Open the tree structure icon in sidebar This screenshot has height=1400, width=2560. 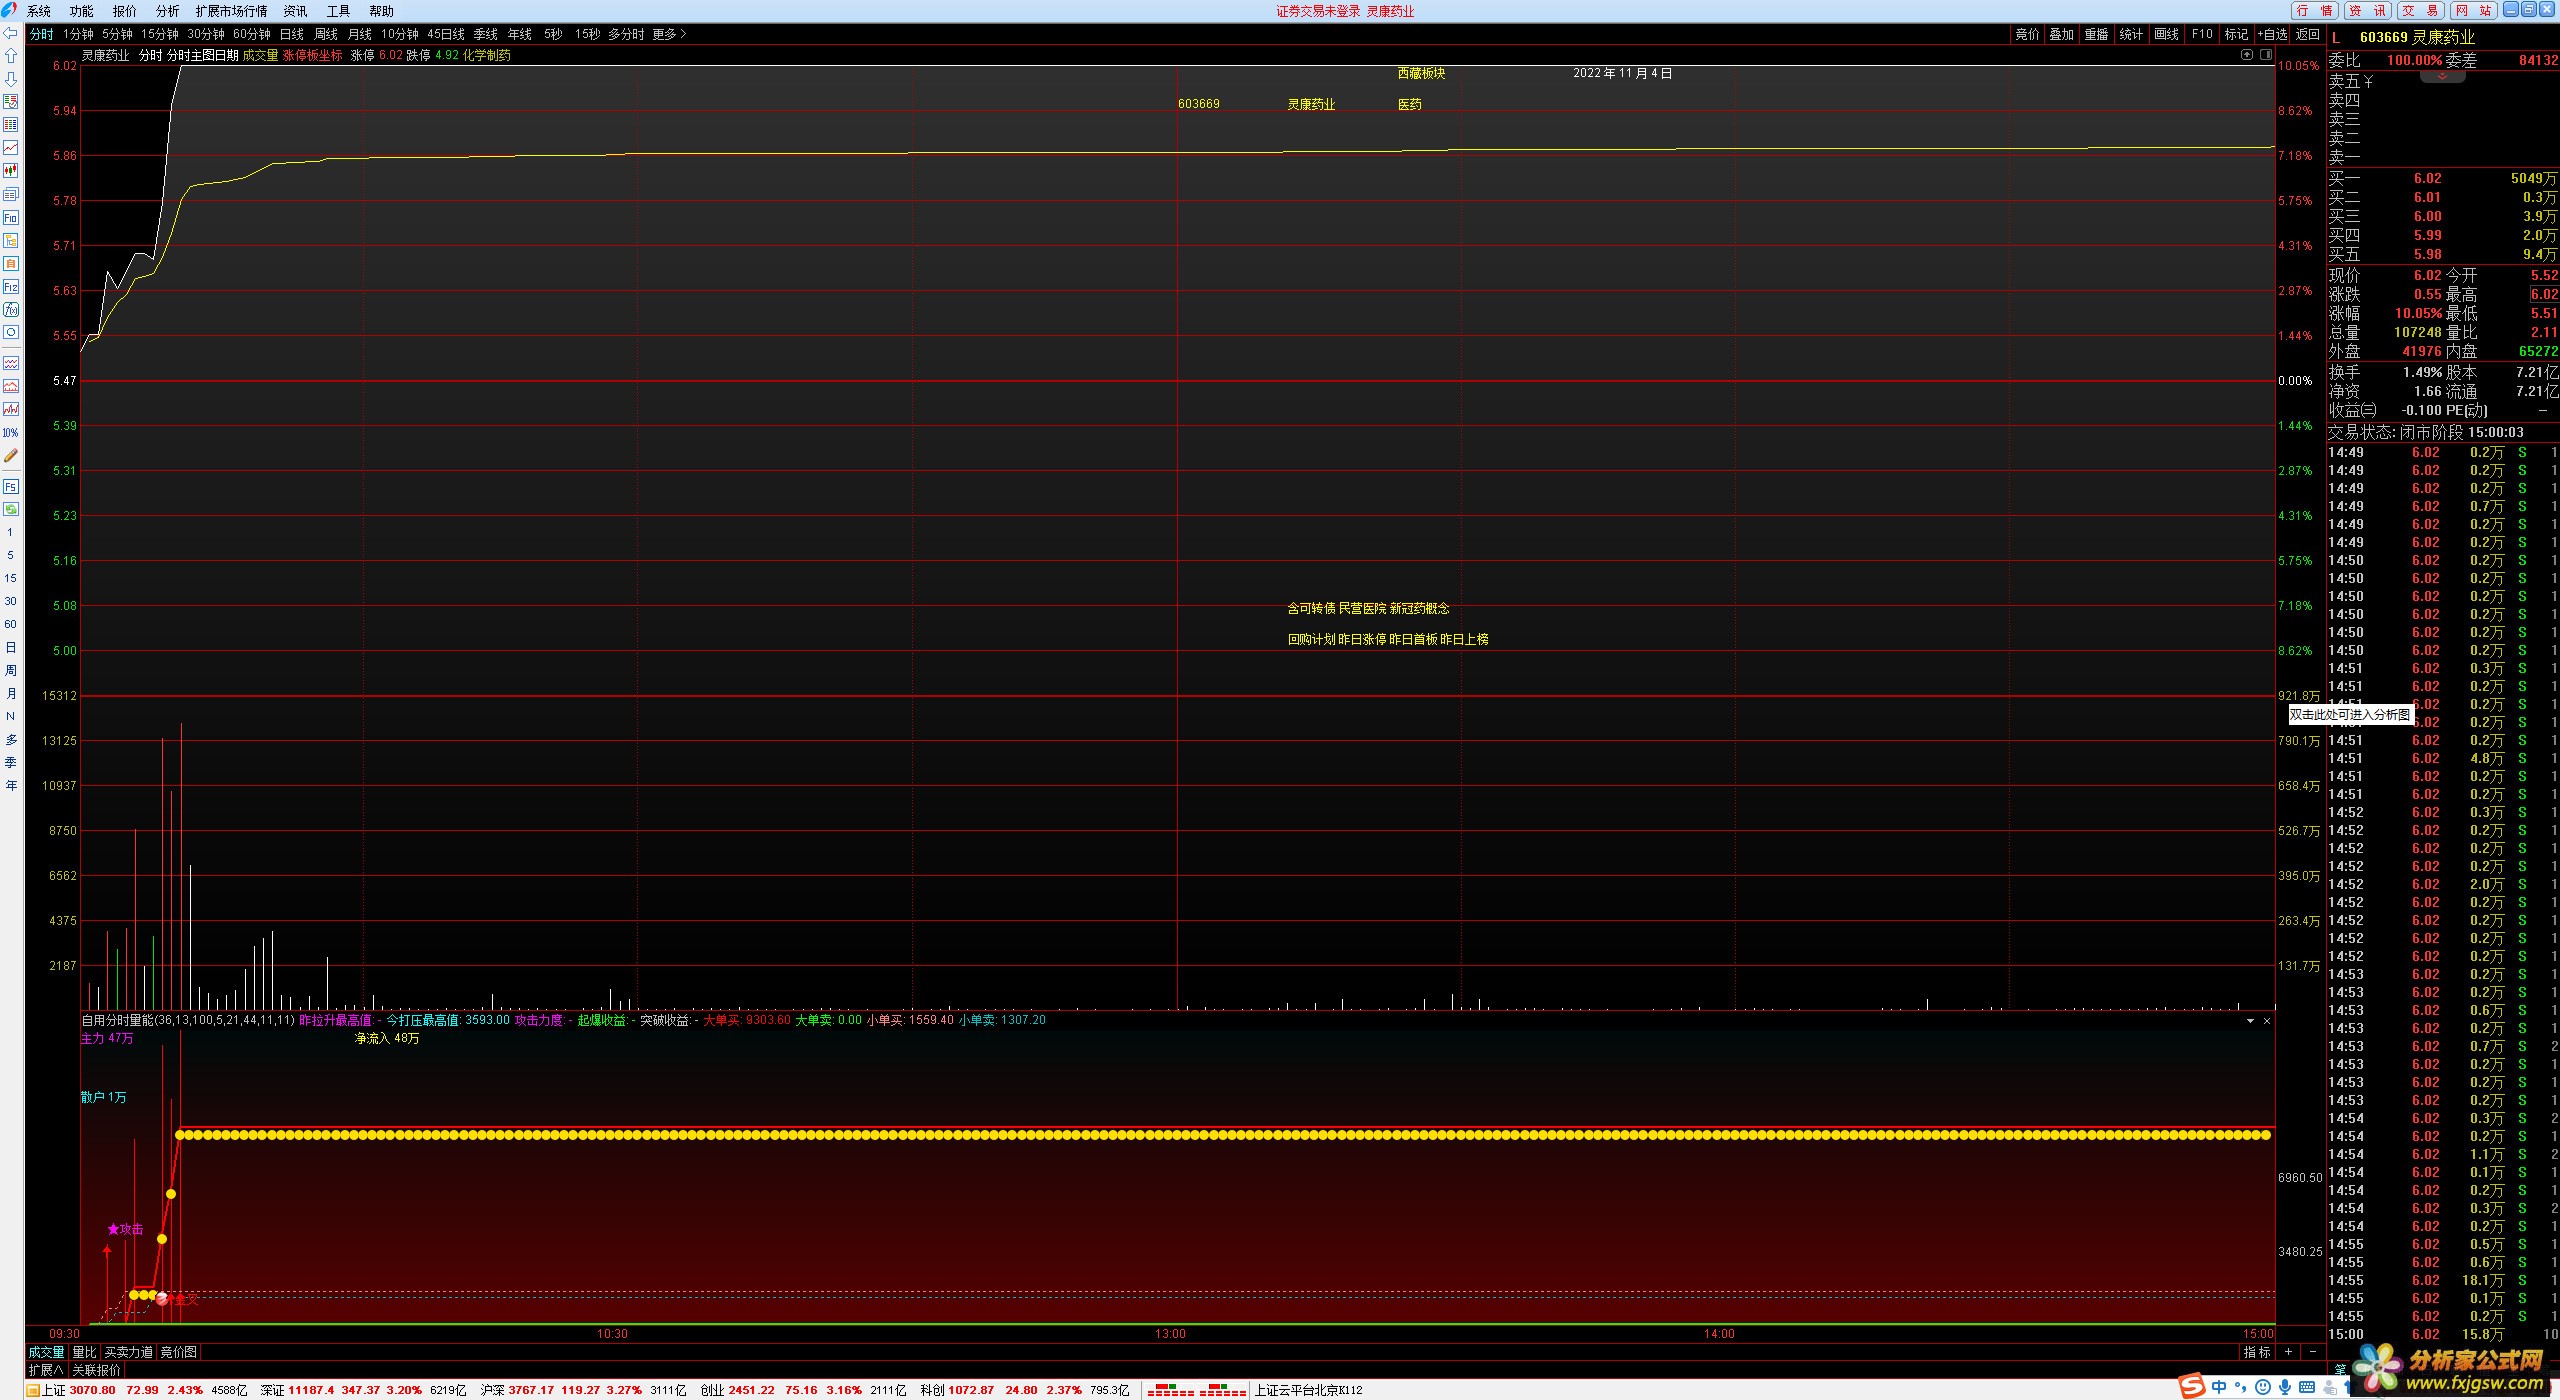coord(11,240)
